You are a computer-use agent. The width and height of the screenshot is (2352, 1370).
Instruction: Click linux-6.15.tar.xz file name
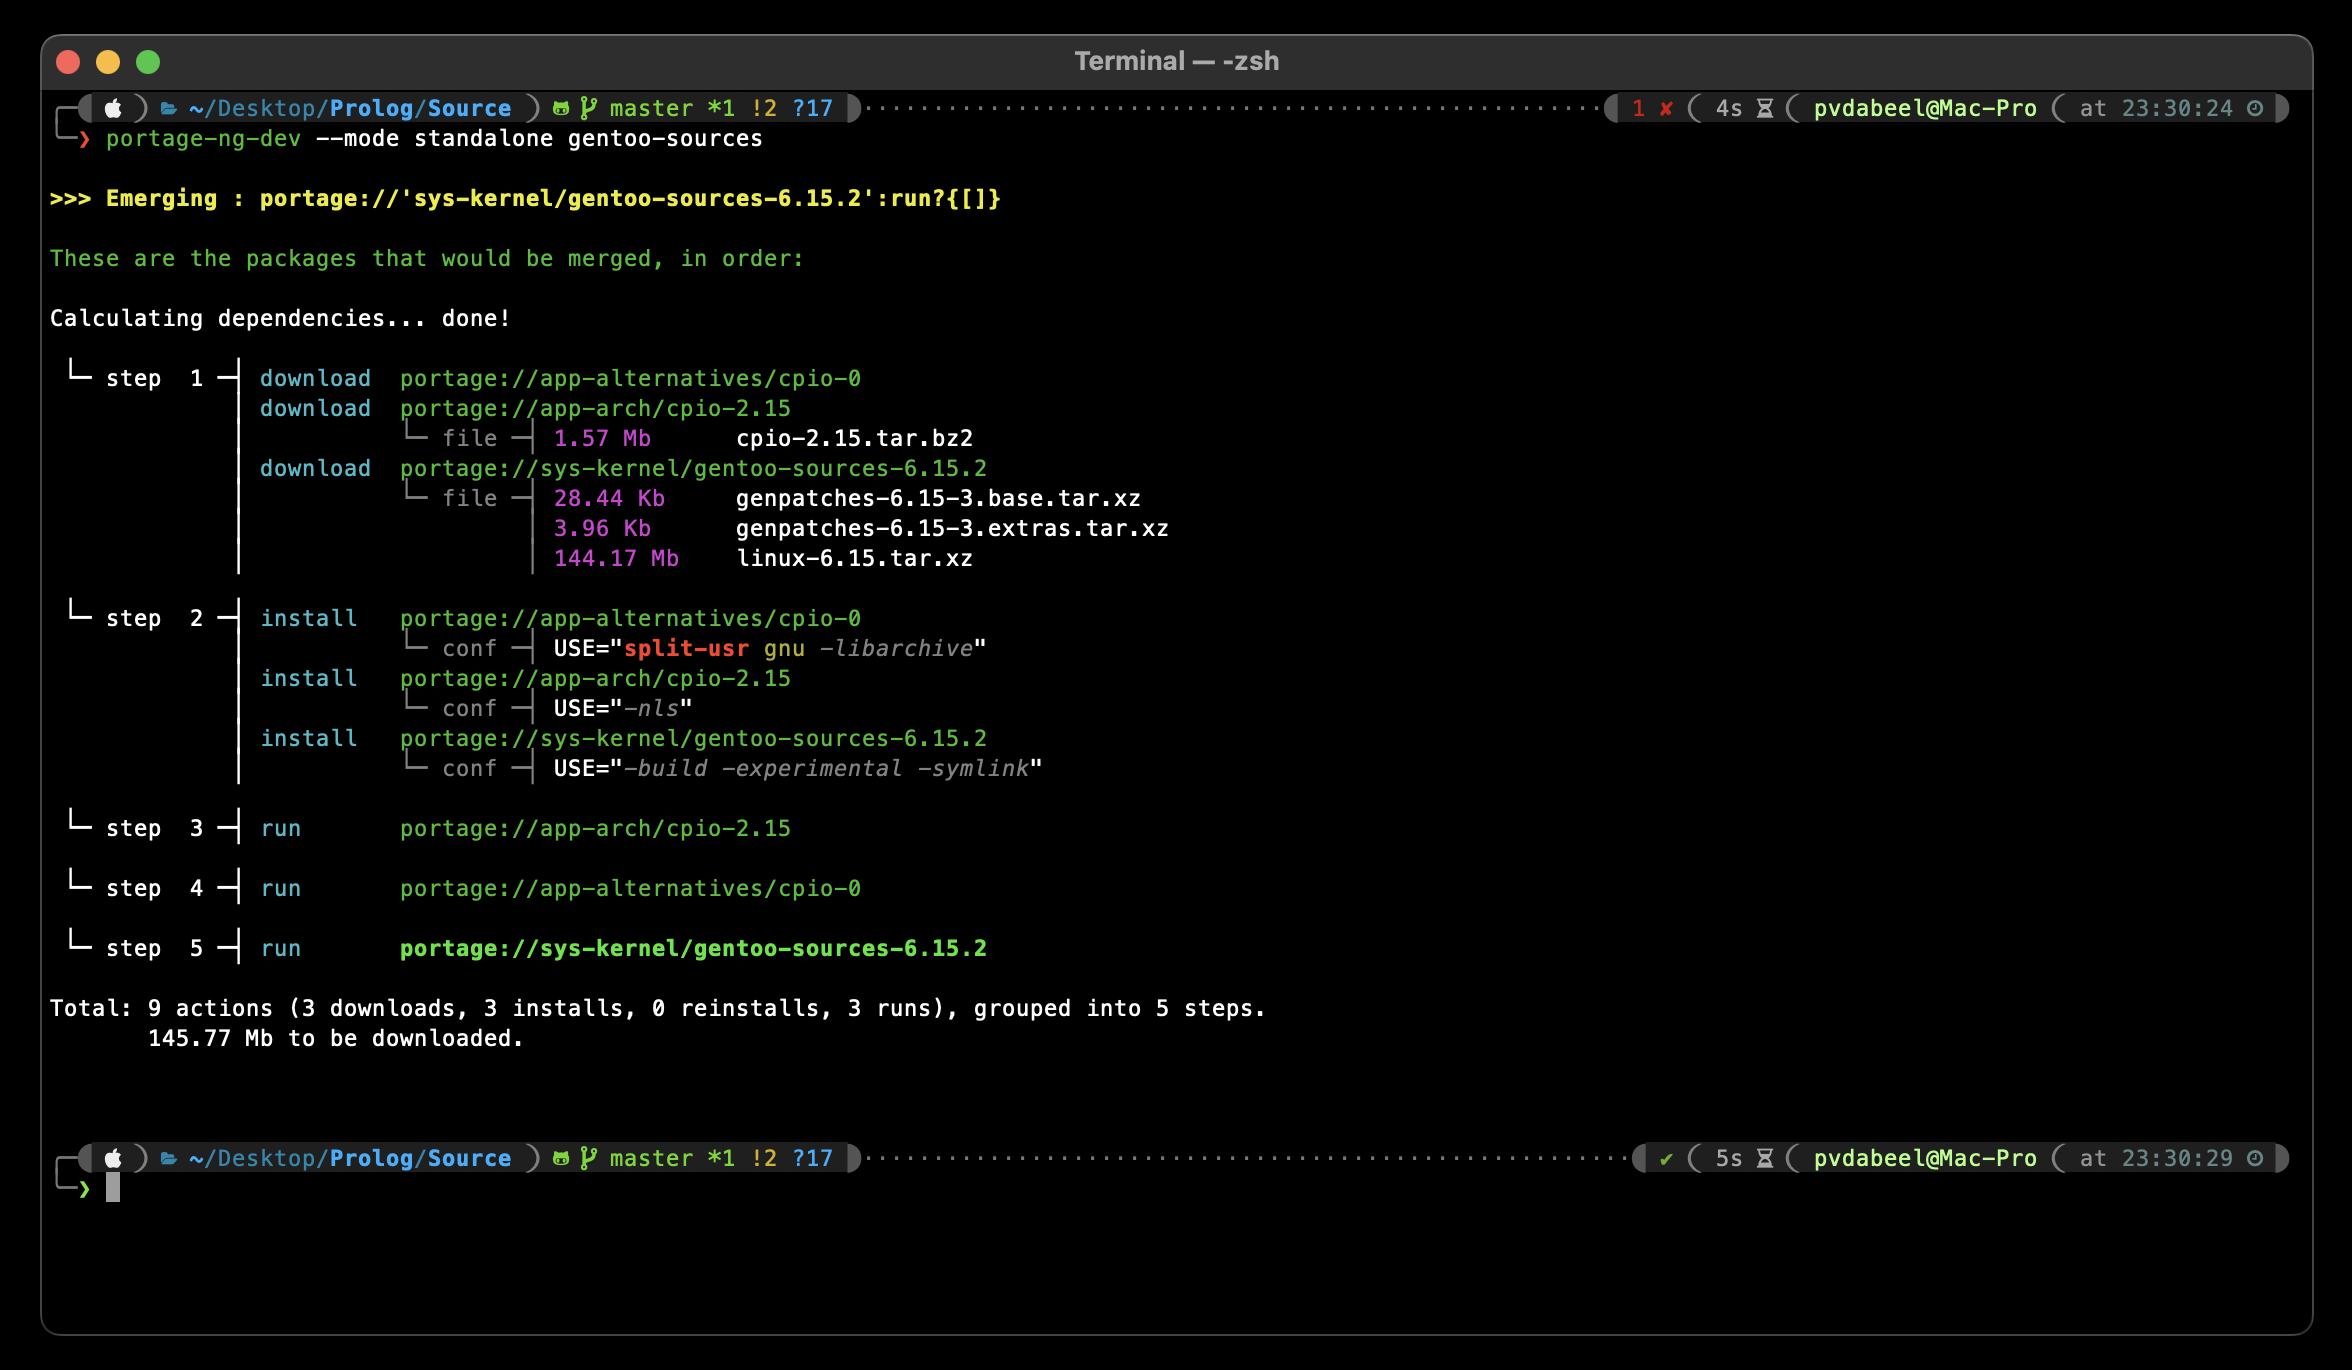853,558
